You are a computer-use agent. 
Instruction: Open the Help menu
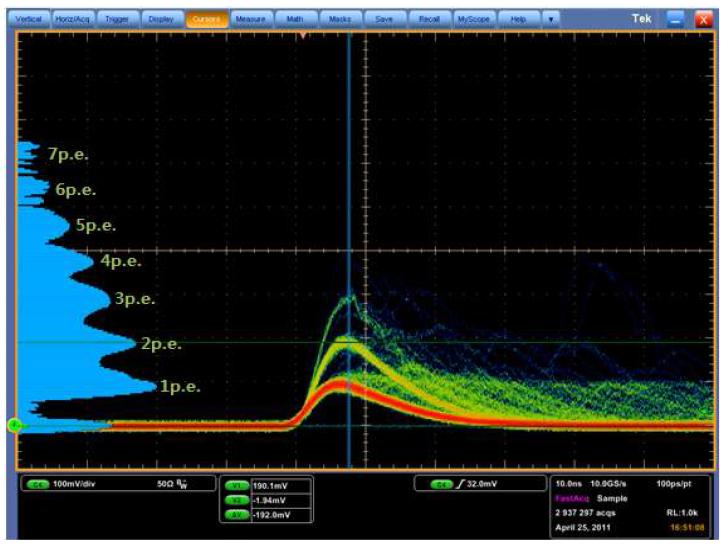coord(518,19)
